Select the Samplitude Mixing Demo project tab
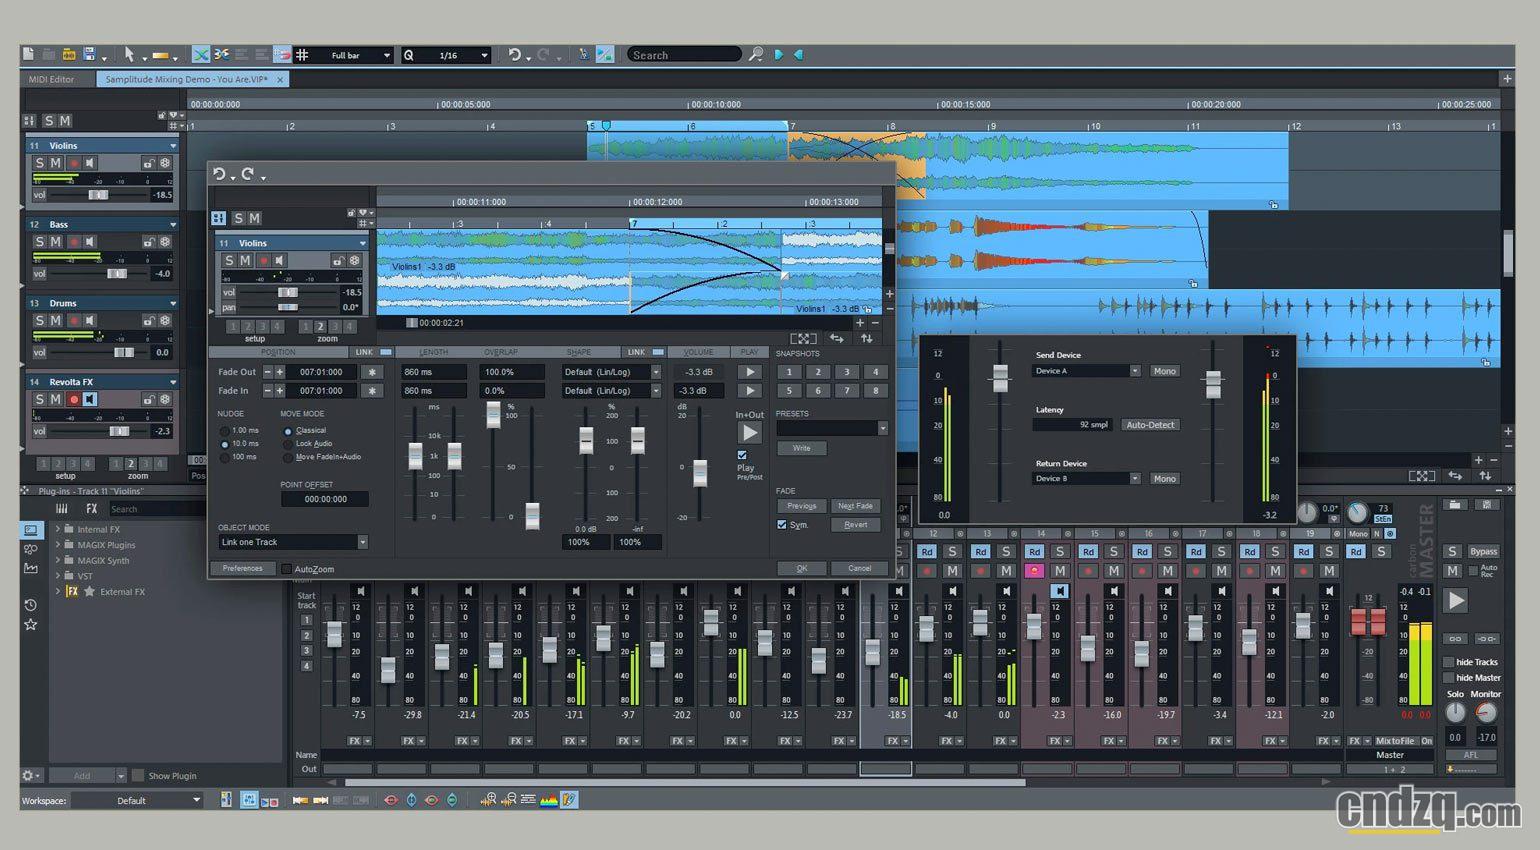 (193, 79)
